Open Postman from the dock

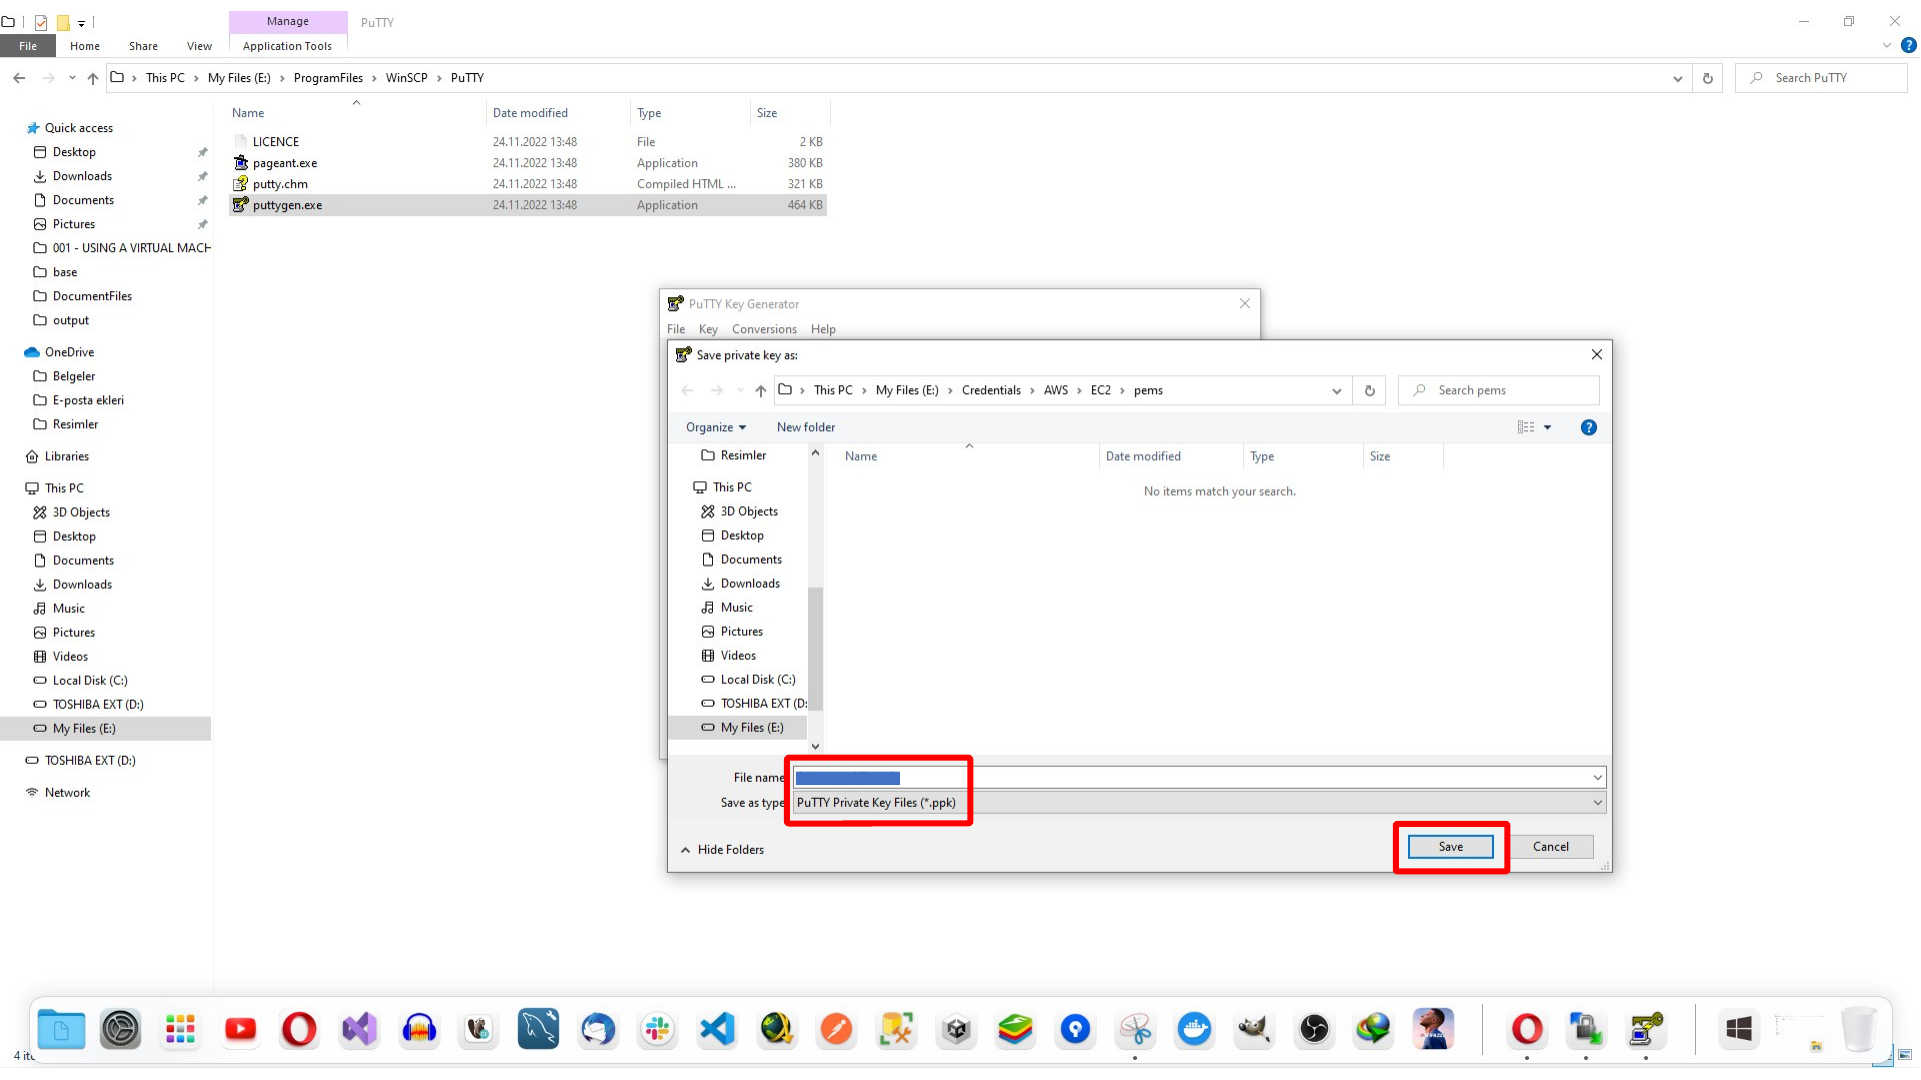pos(836,1029)
